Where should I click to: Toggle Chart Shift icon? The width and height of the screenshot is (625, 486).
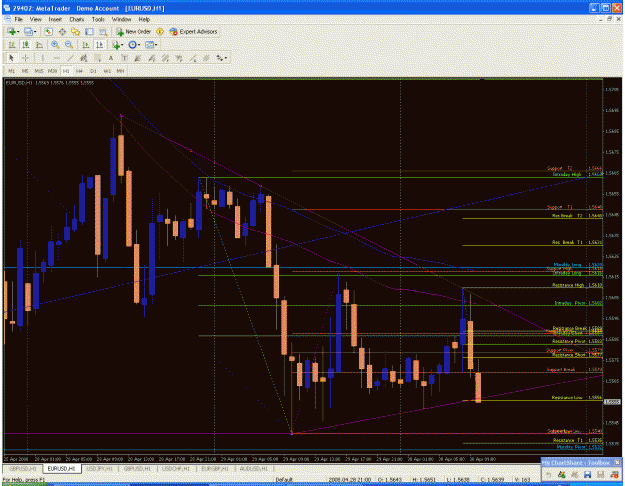[x=100, y=45]
